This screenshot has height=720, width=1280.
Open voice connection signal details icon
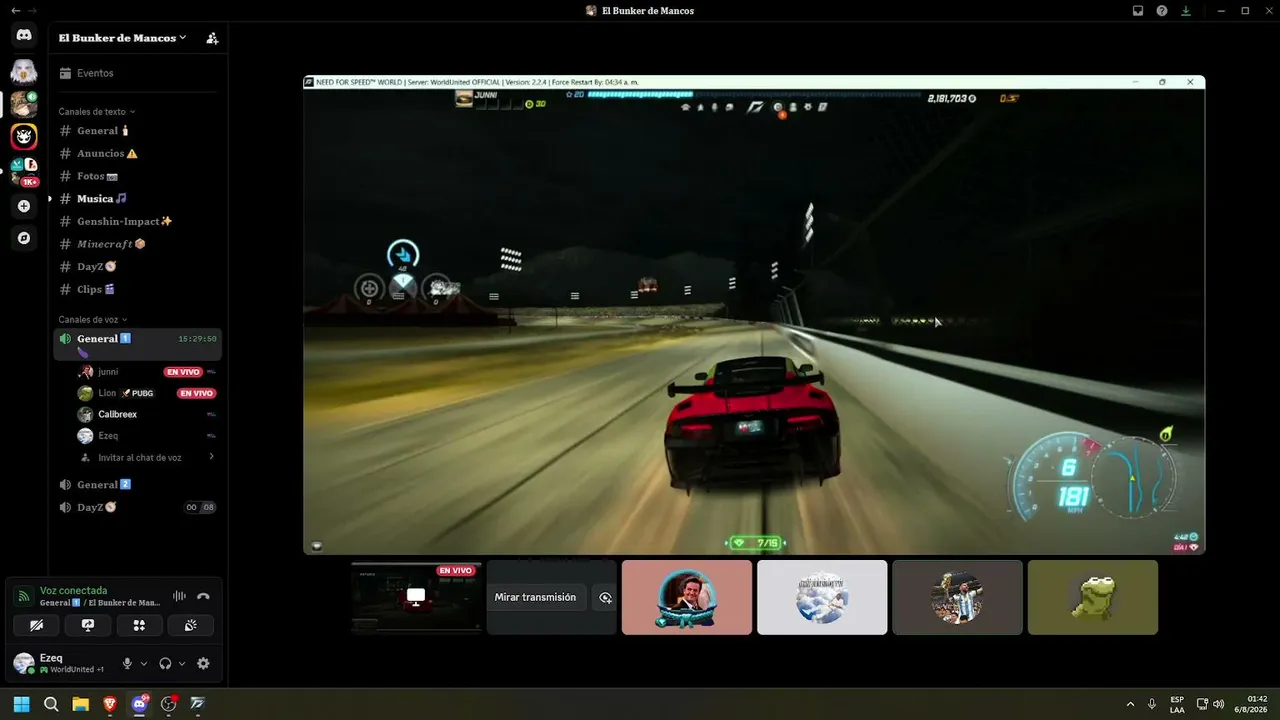24,596
